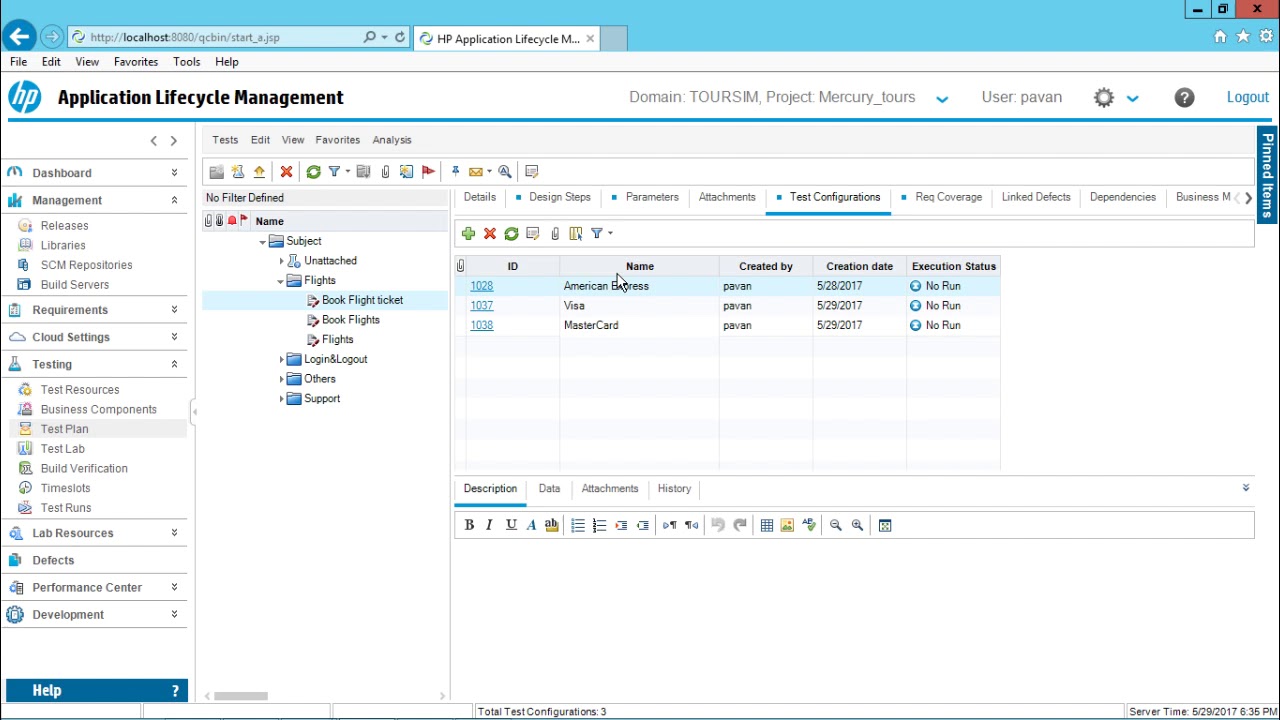Screen dimensions: 1280x720
Task: Click the blue Help button at sidebar bottom
Action: click(x=97, y=691)
